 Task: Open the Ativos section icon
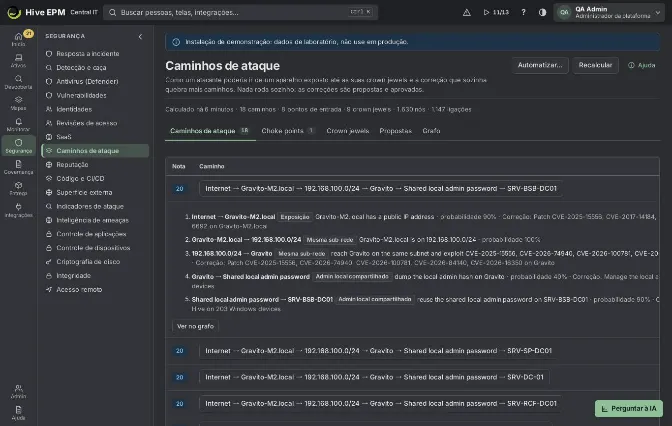tap(18, 60)
